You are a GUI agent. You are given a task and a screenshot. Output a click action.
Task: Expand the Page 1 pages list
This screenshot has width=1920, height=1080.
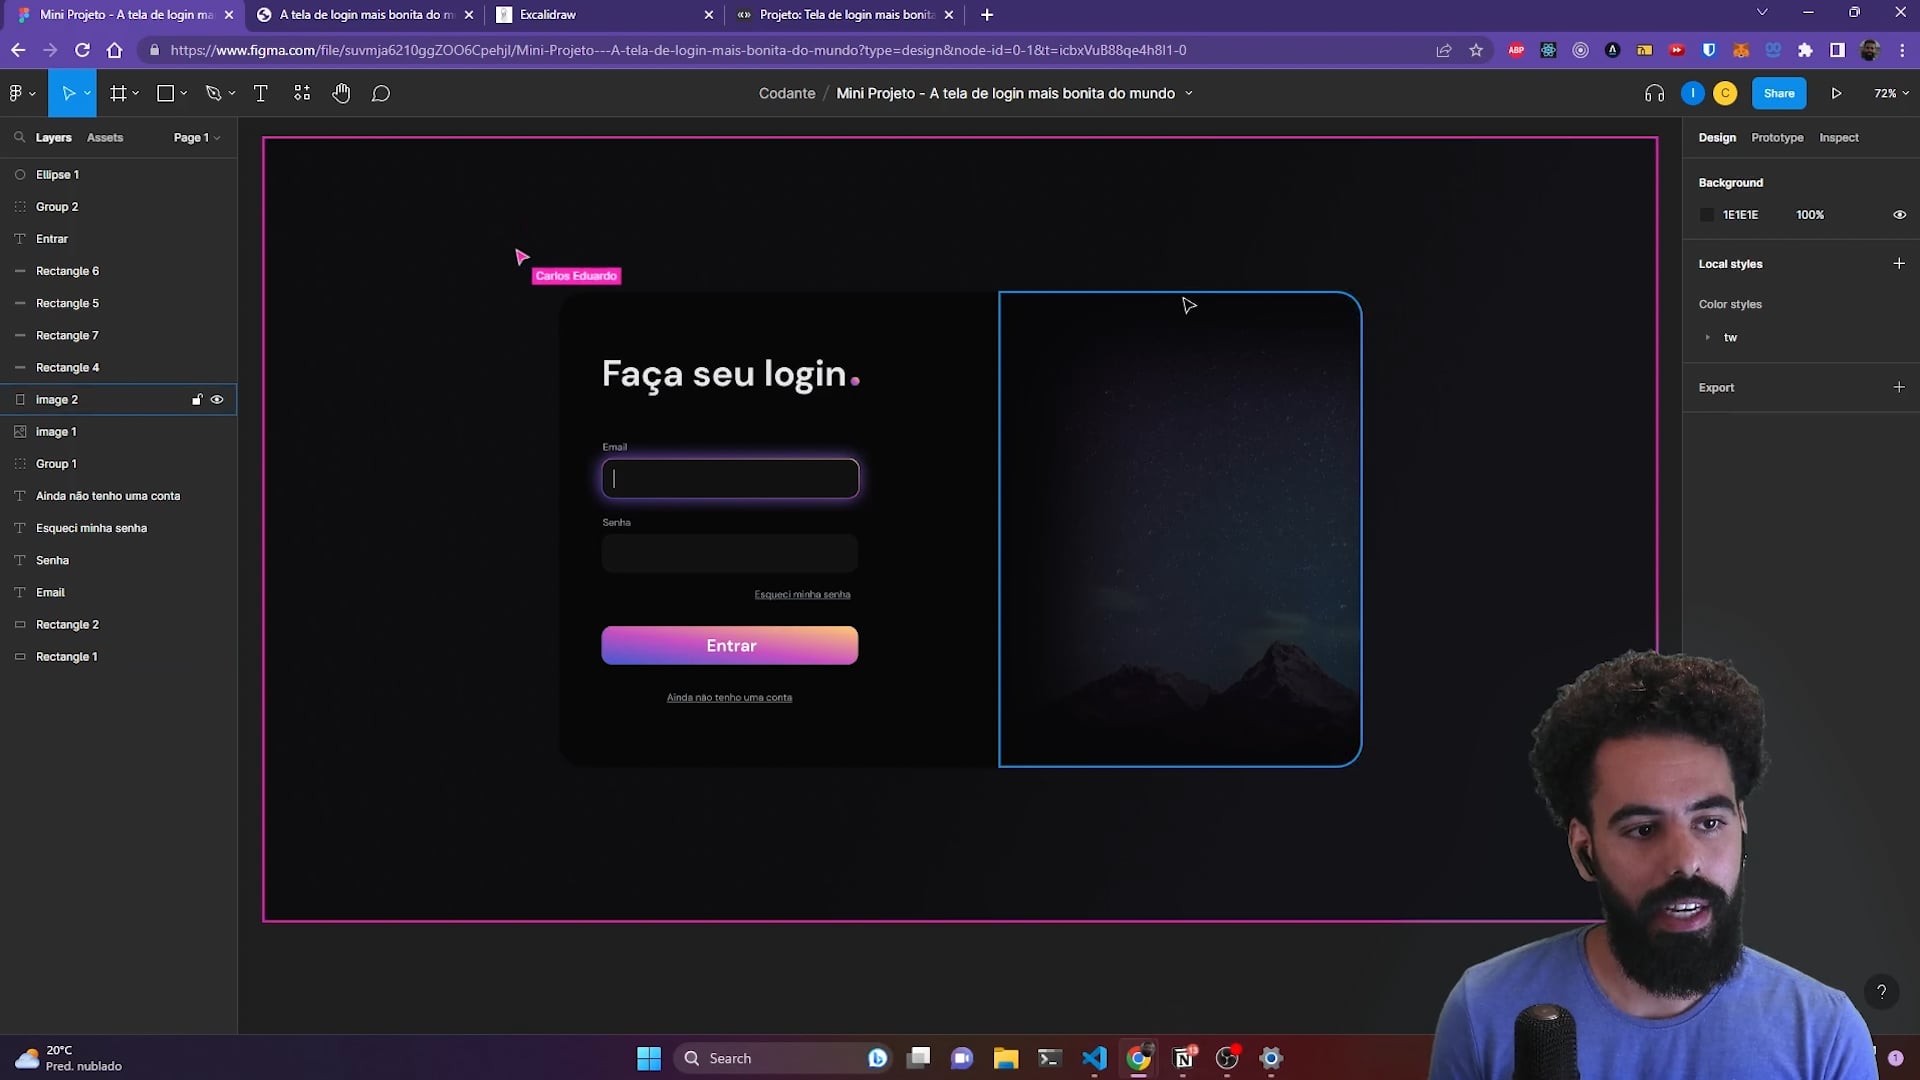pos(196,138)
